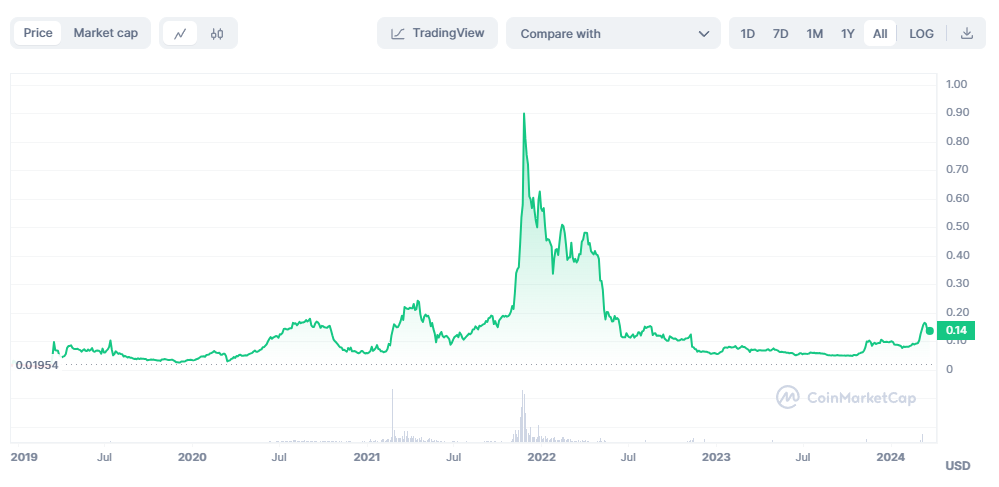The width and height of the screenshot is (999, 487).
Task: Select the 1Y time range
Action: tap(848, 33)
